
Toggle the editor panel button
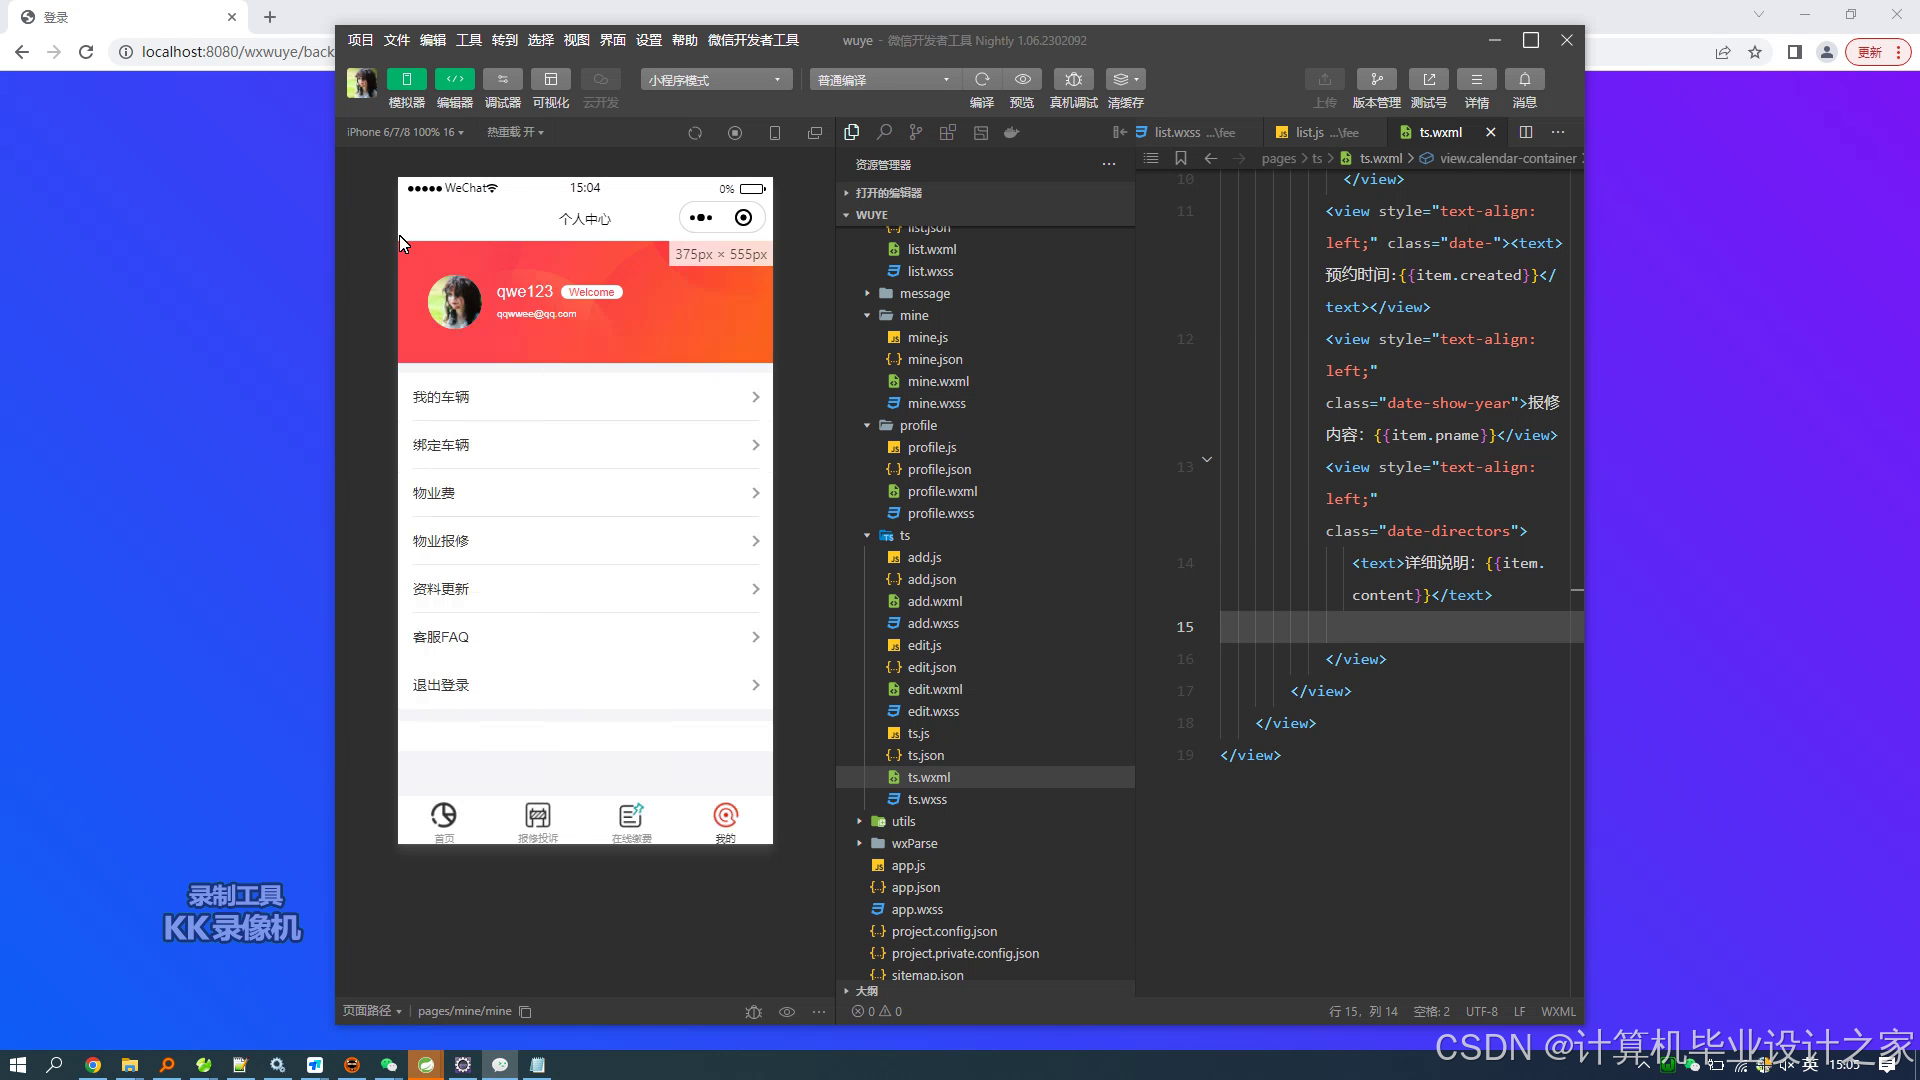click(454, 80)
